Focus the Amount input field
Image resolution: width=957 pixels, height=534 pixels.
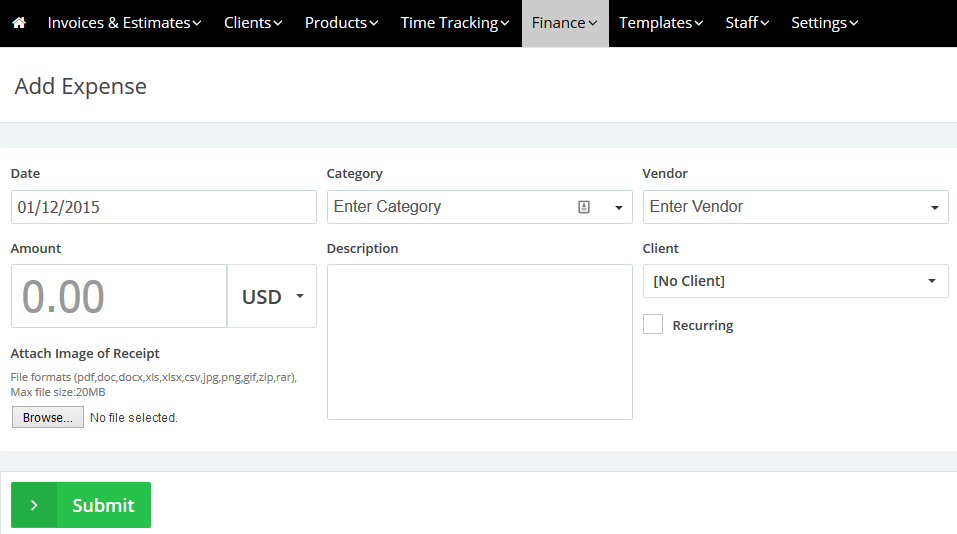point(119,296)
